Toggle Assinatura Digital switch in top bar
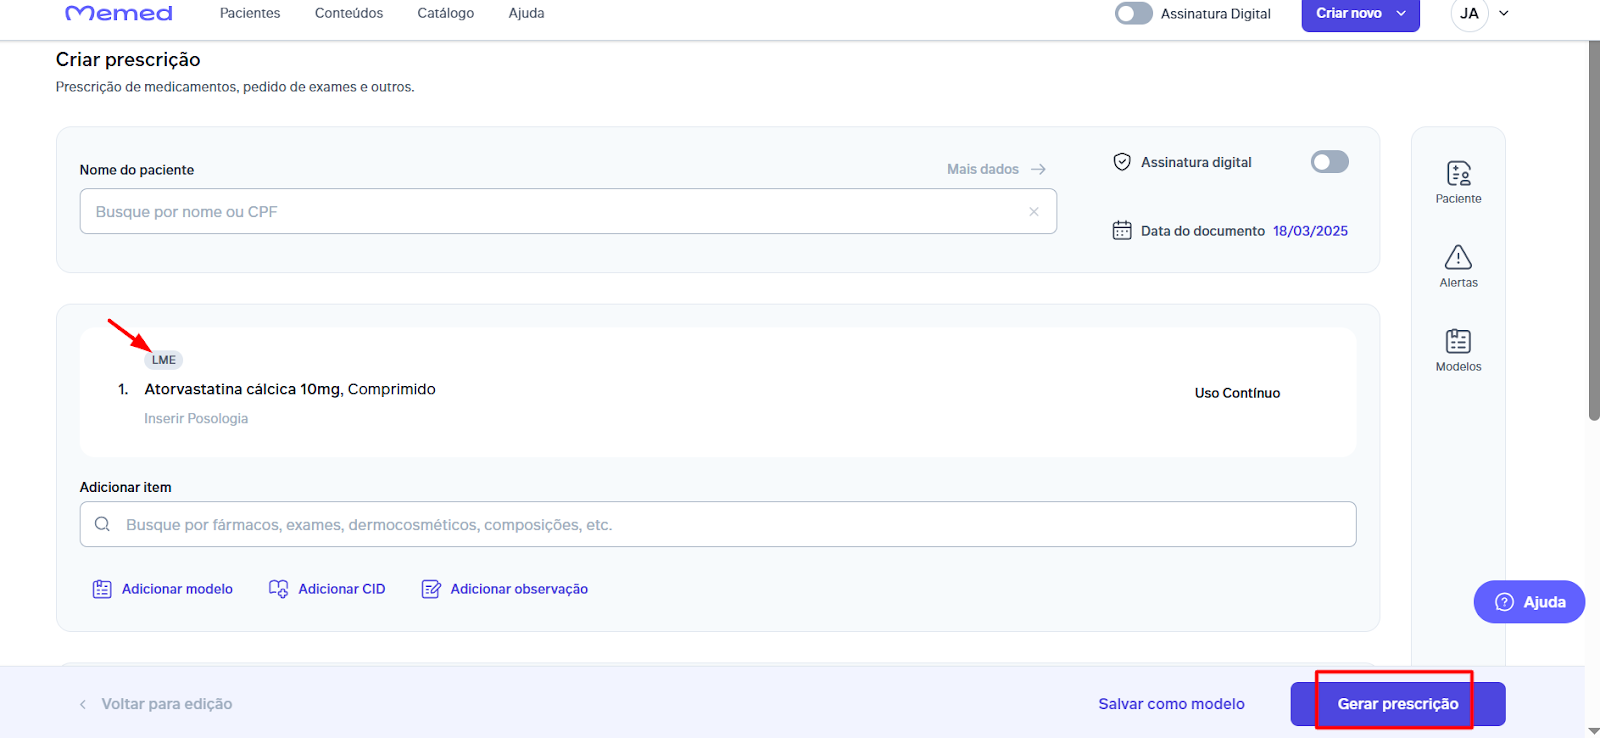The height and width of the screenshot is (738, 1600). click(x=1134, y=13)
